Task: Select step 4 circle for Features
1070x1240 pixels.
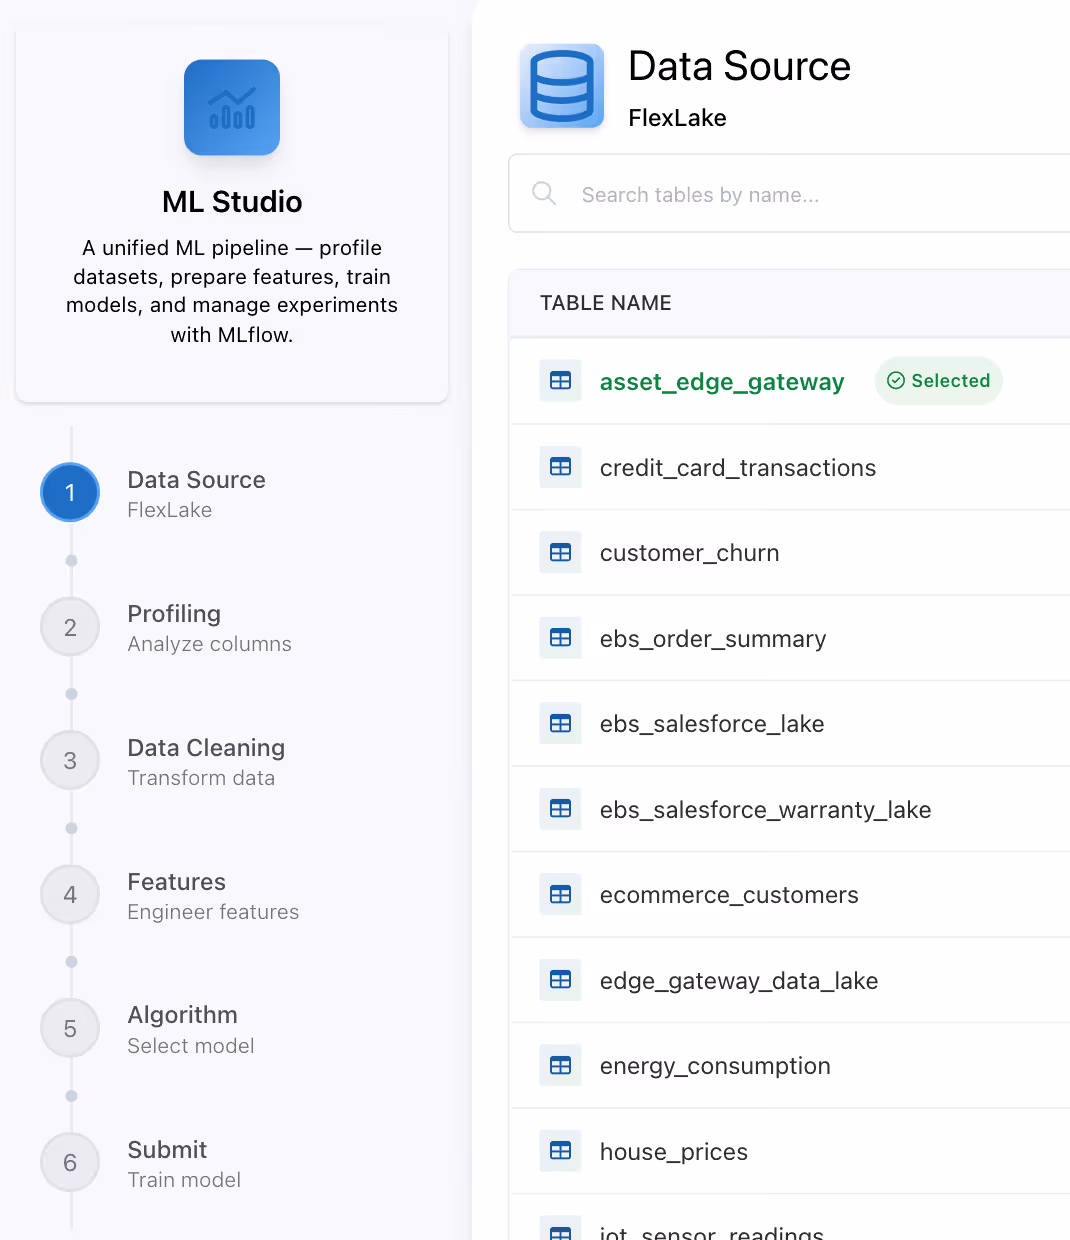Action: 70,894
